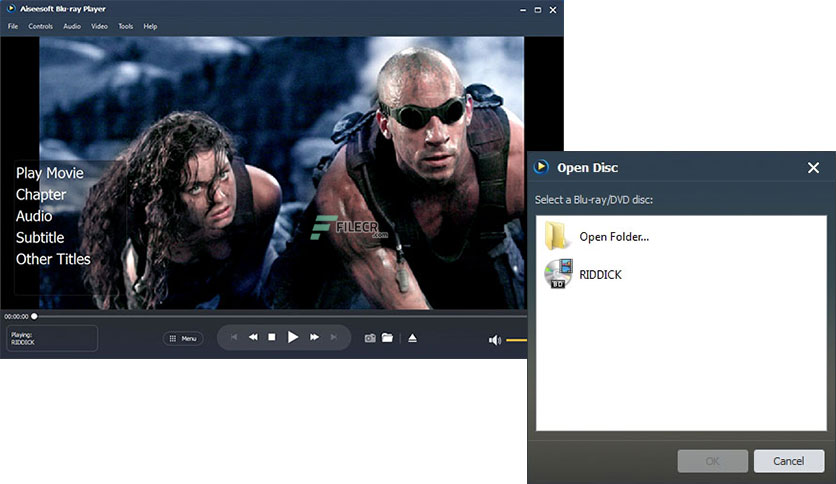This screenshot has height=484, width=836.
Task: Click Cancel in Open Disc dialog
Action: click(x=789, y=461)
